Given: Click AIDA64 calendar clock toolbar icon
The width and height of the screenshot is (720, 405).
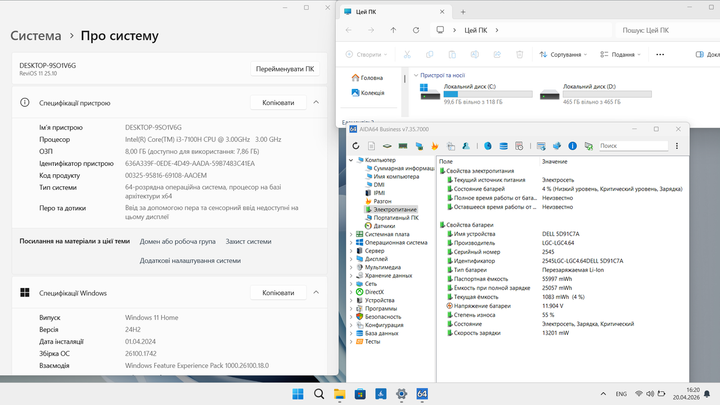Looking at the screenshot, I should click(x=519, y=146).
